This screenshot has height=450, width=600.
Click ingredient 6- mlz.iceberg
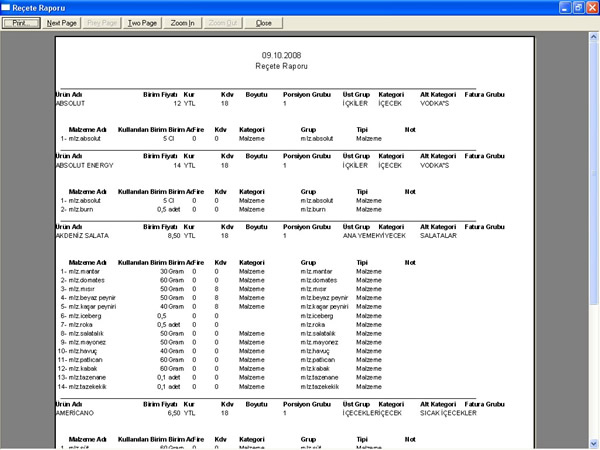click(x=81, y=316)
